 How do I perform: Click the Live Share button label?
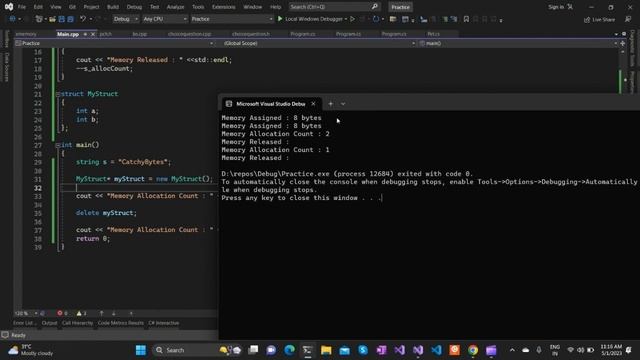(x=603, y=20)
